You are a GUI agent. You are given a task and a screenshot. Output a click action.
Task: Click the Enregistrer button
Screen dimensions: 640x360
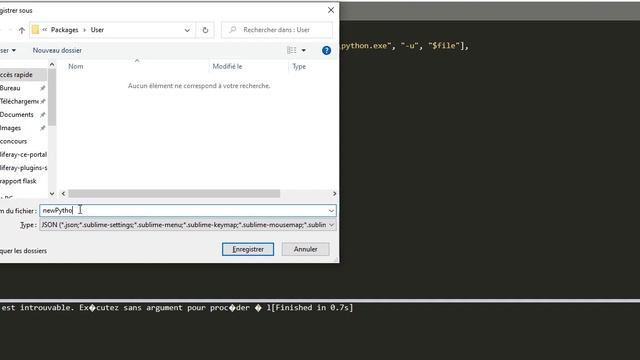(x=248, y=249)
